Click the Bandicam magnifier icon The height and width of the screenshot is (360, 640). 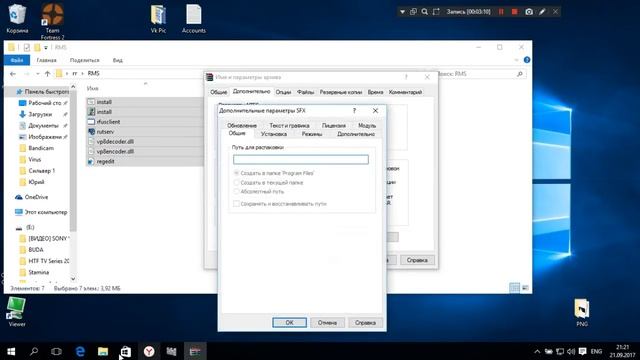click(x=424, y=12)
